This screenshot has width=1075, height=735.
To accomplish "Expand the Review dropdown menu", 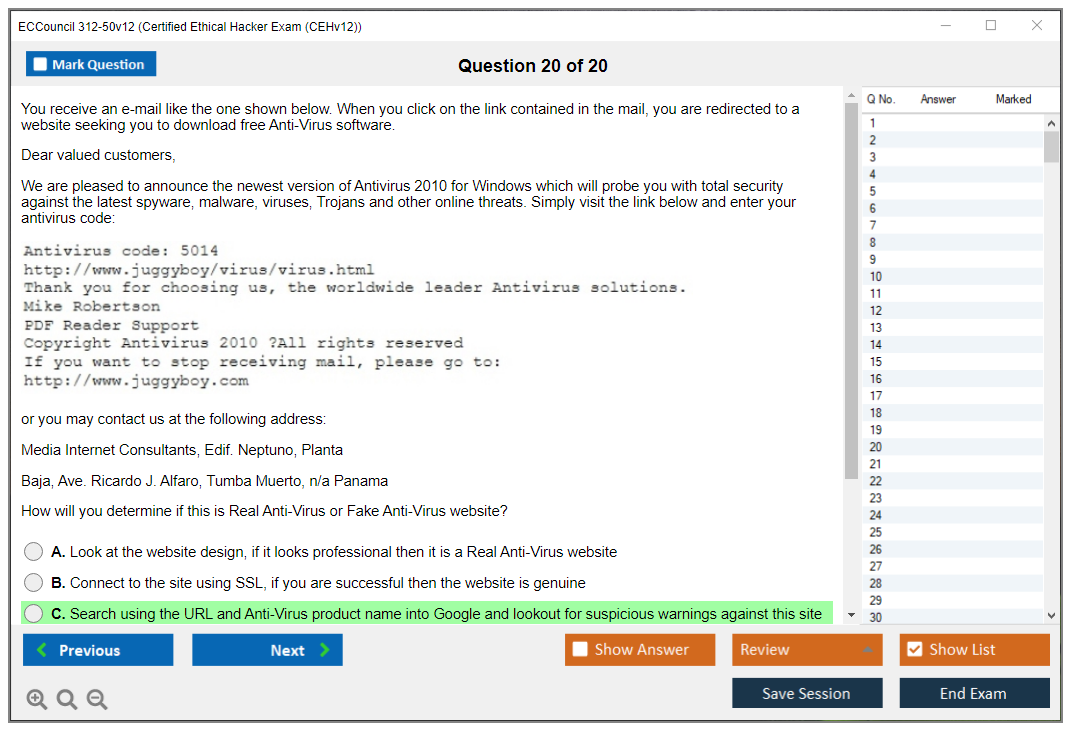I will pyautogui.click(x=867, y=650).
